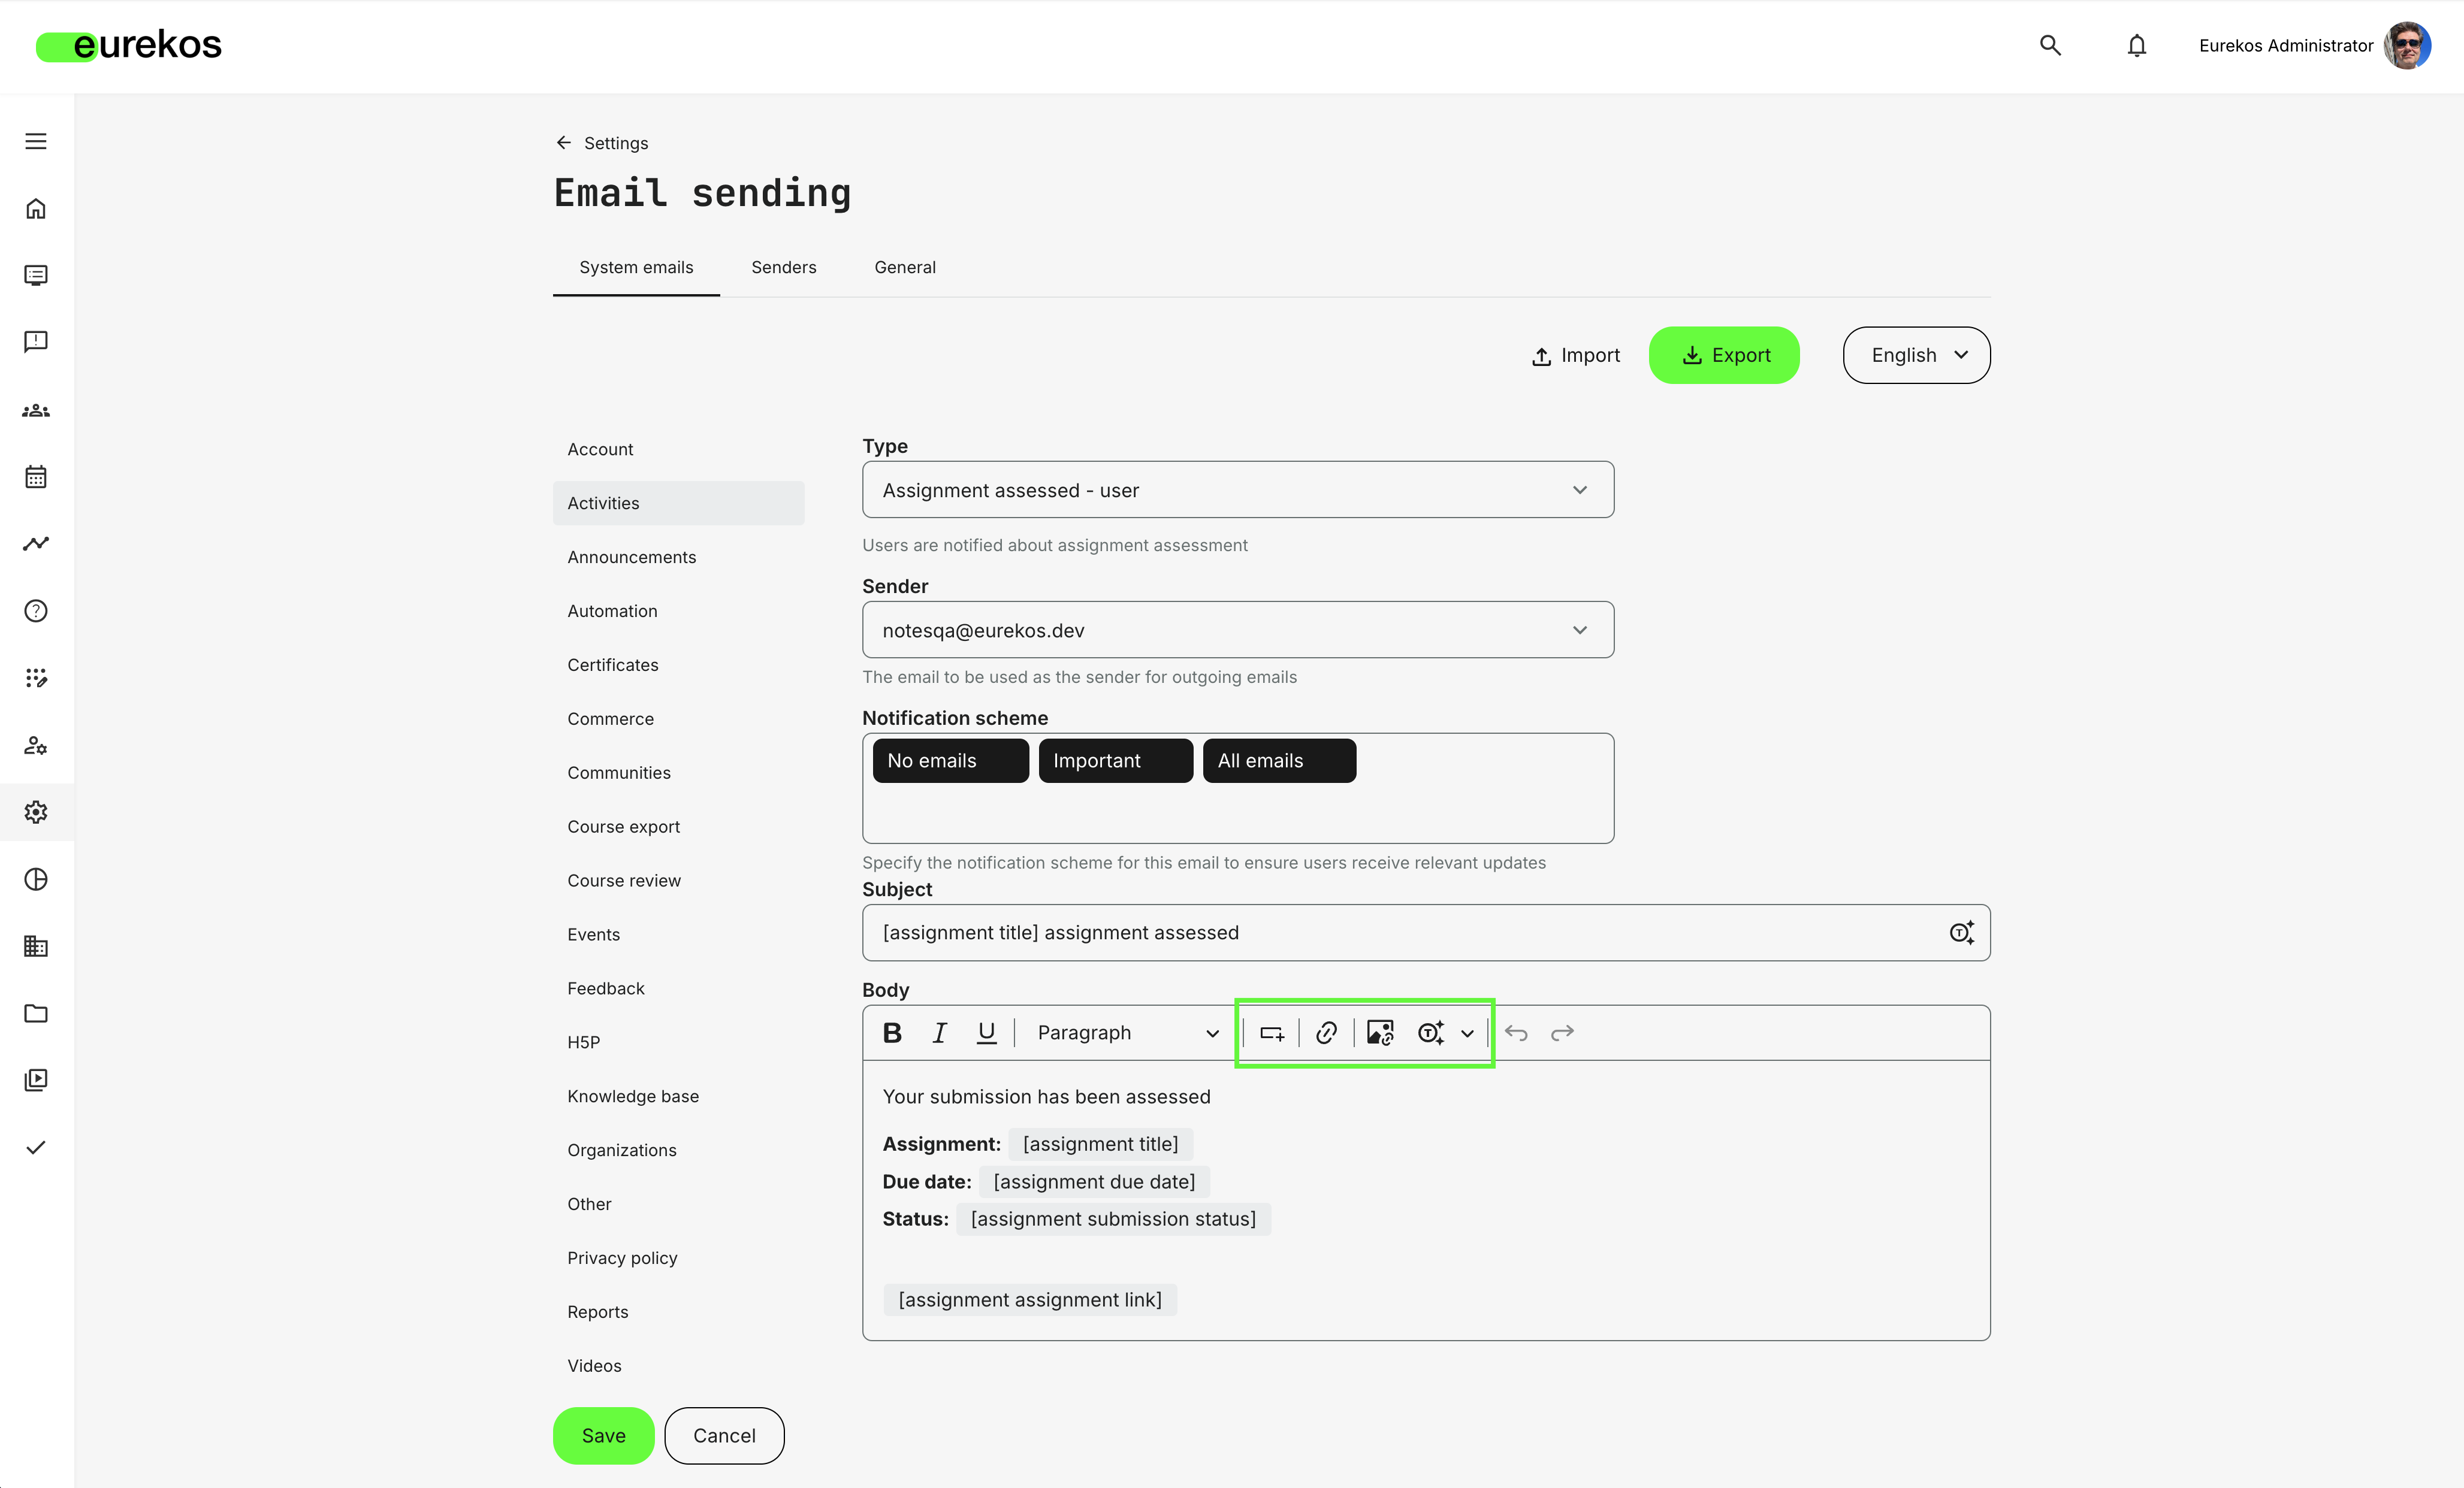Click the green Save button
This screenshot has height=1488, width=2464.
tap(603, 1435)
